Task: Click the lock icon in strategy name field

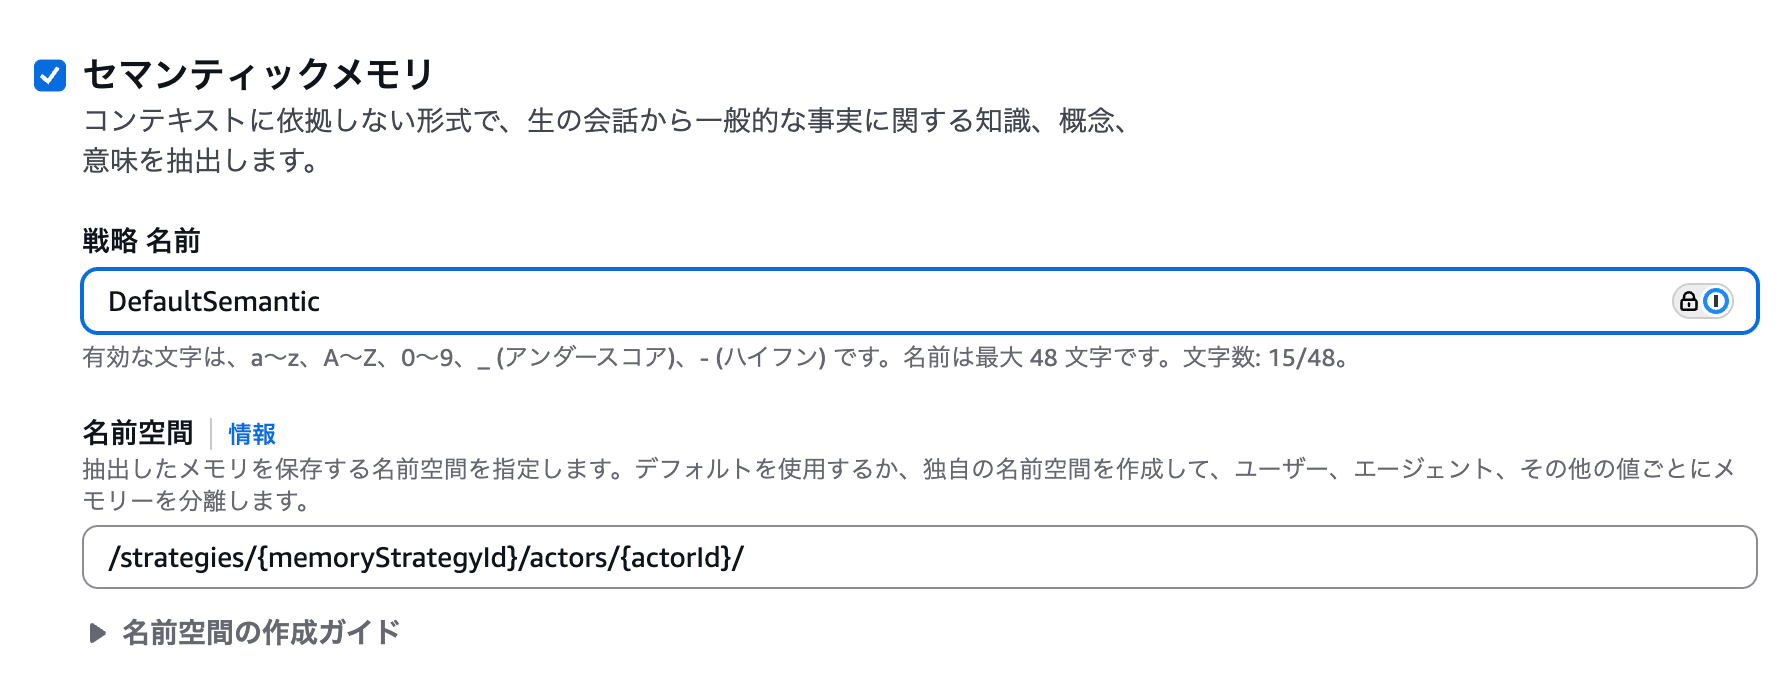Action: coord(1689,301)
